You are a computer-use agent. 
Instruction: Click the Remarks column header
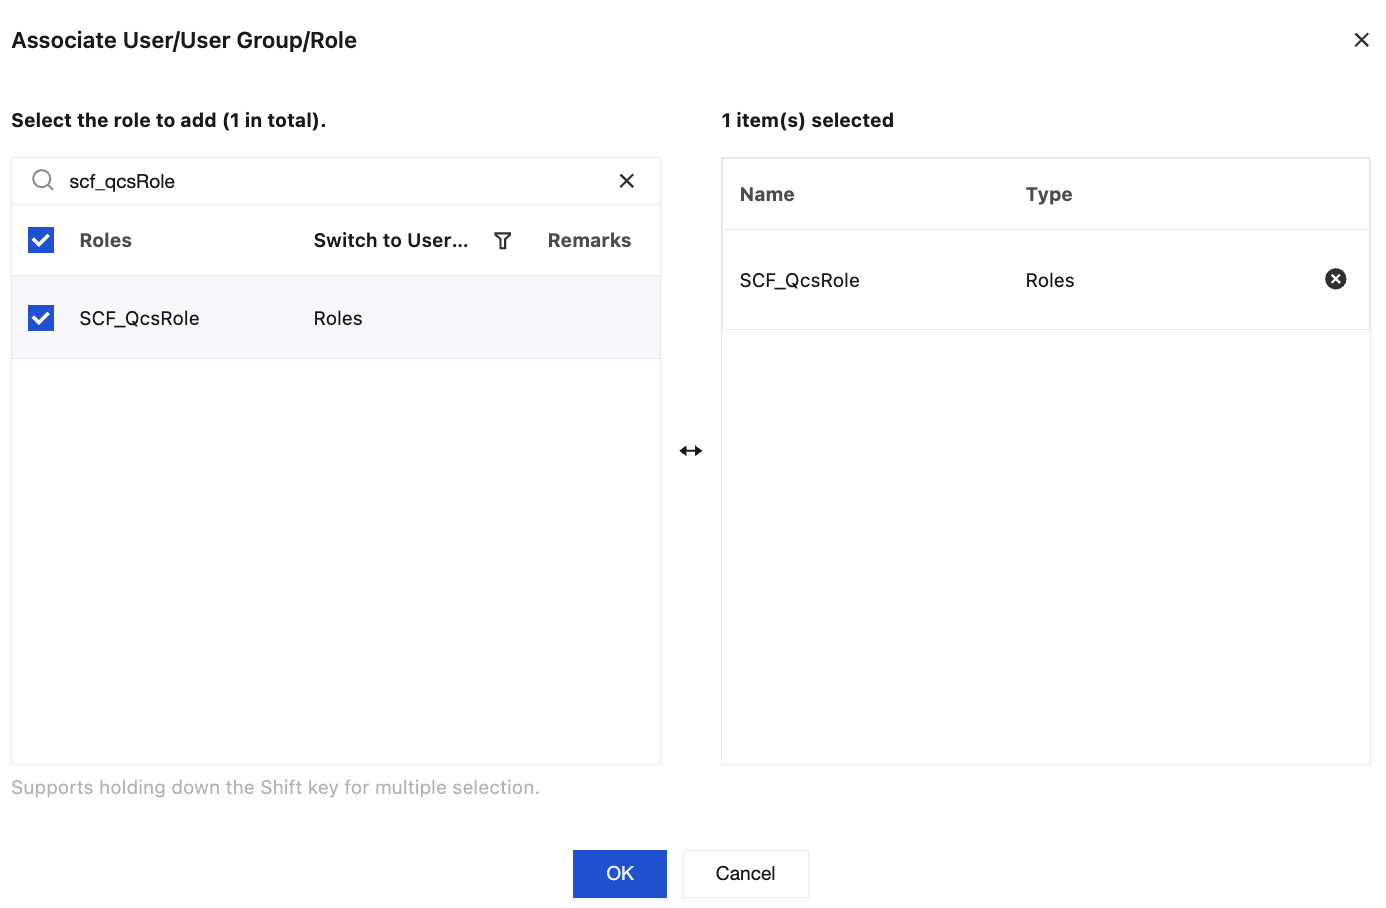click(x=589, y=241)
